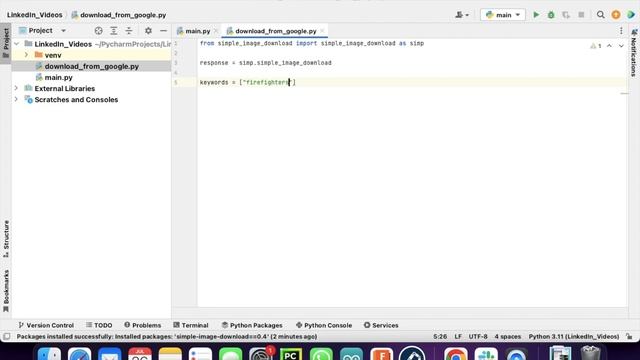Expand External Libraries node

point(16,88)
